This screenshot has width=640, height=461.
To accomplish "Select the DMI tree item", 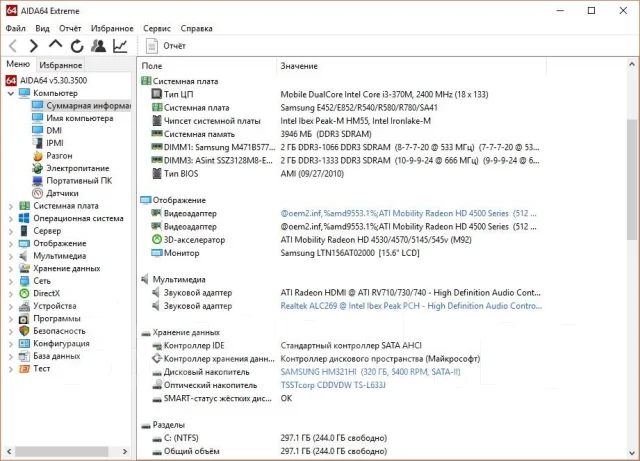I will point(54,130).
